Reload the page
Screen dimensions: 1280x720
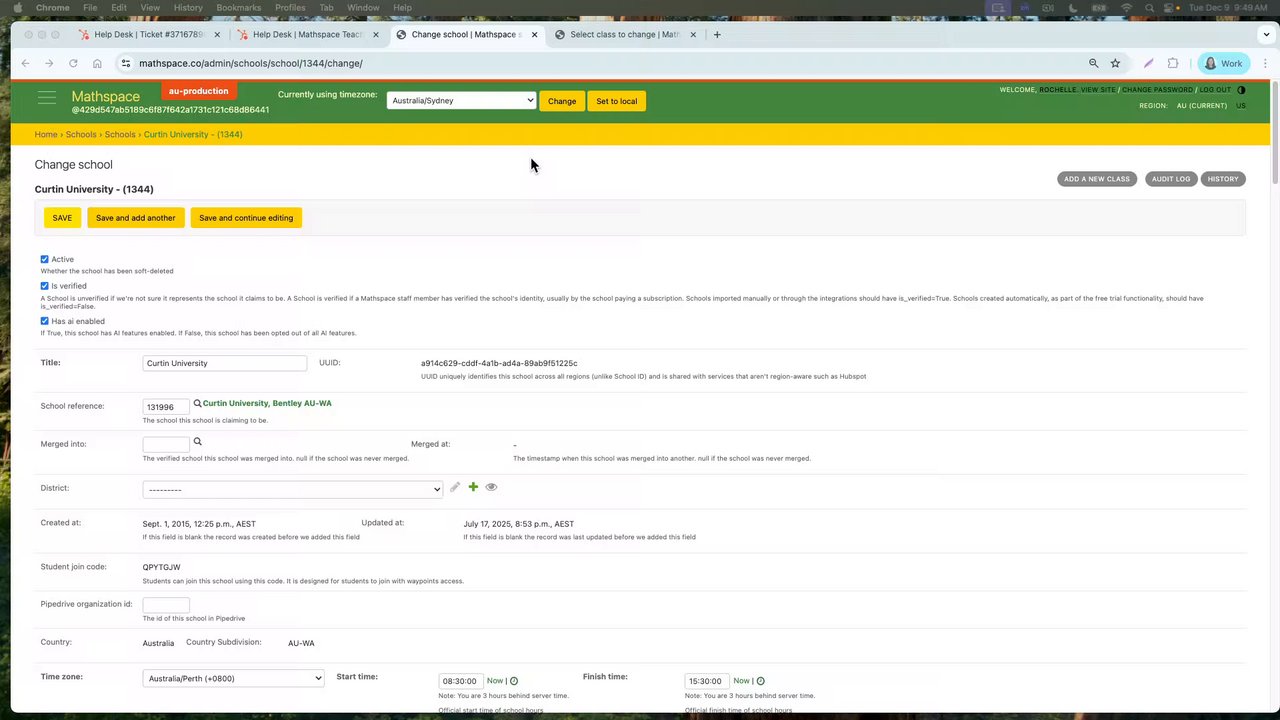(x=73, y=63)
